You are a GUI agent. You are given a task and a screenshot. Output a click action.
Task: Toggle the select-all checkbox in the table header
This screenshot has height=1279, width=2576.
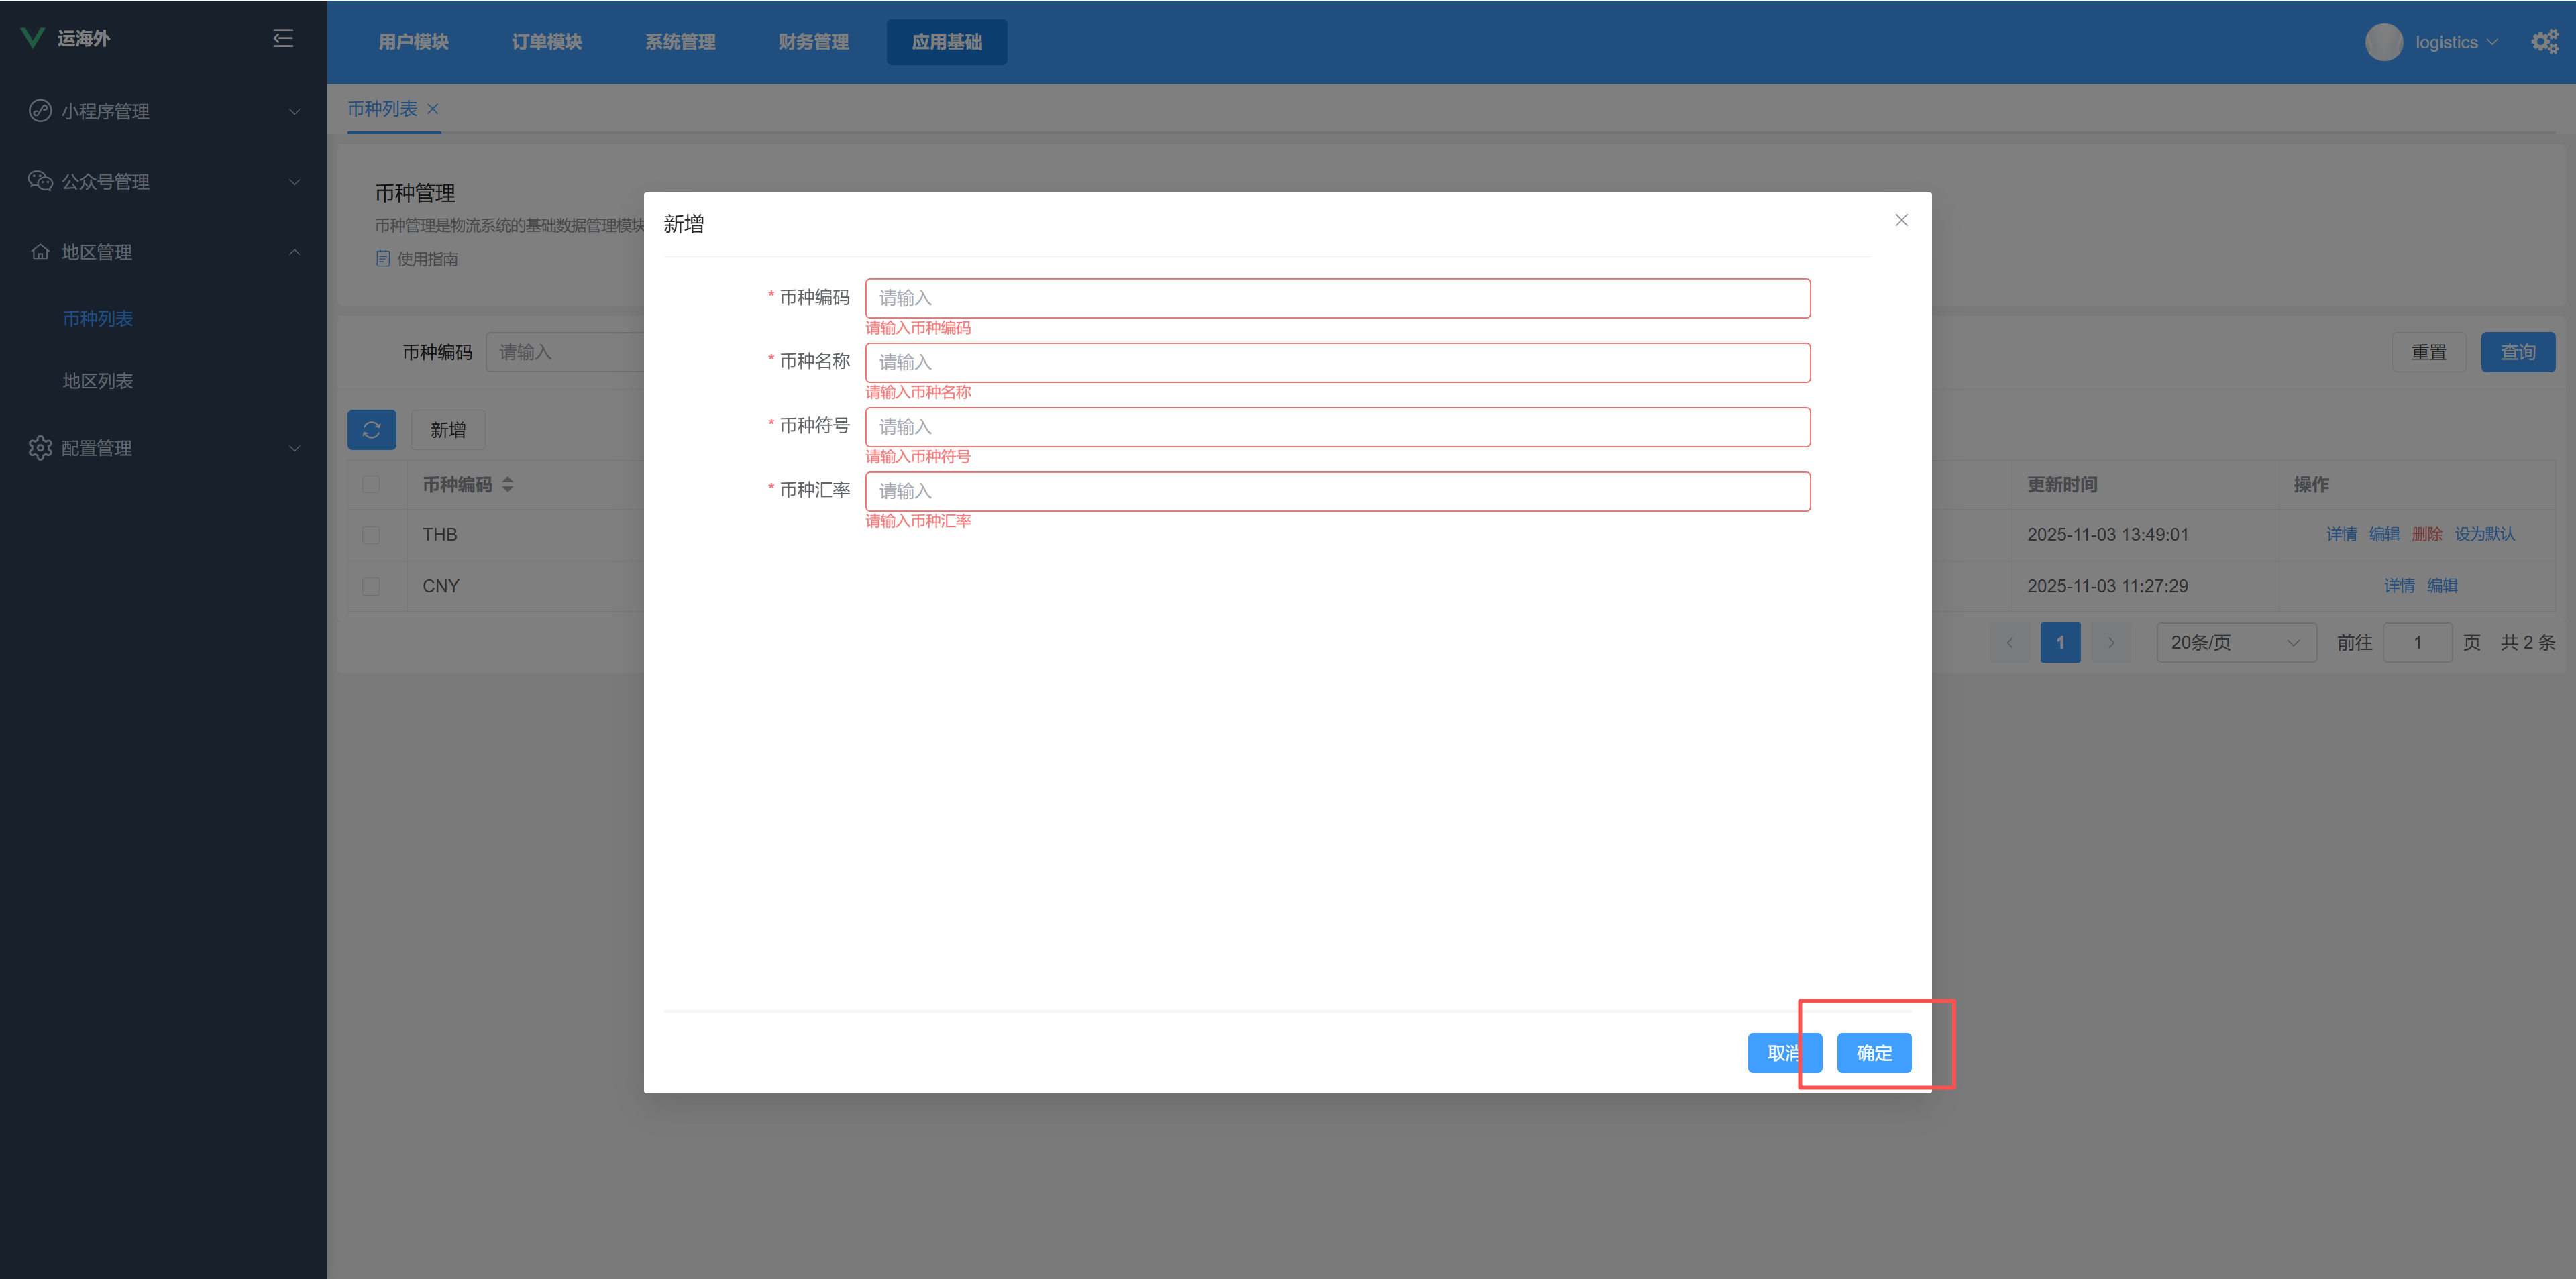point(371,485)
